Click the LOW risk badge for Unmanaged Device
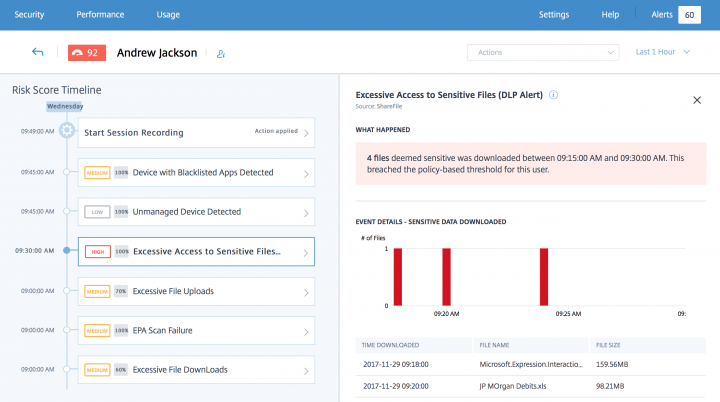 click(97, 212)
